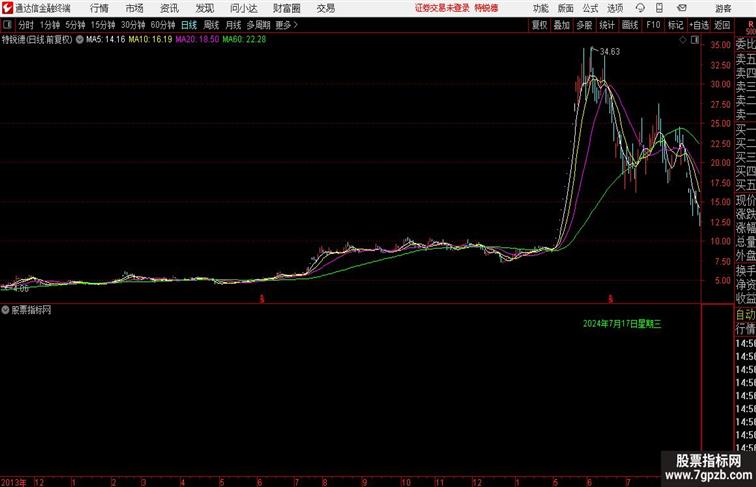
Task: Click the 复权 button
Action: (539, 25)
